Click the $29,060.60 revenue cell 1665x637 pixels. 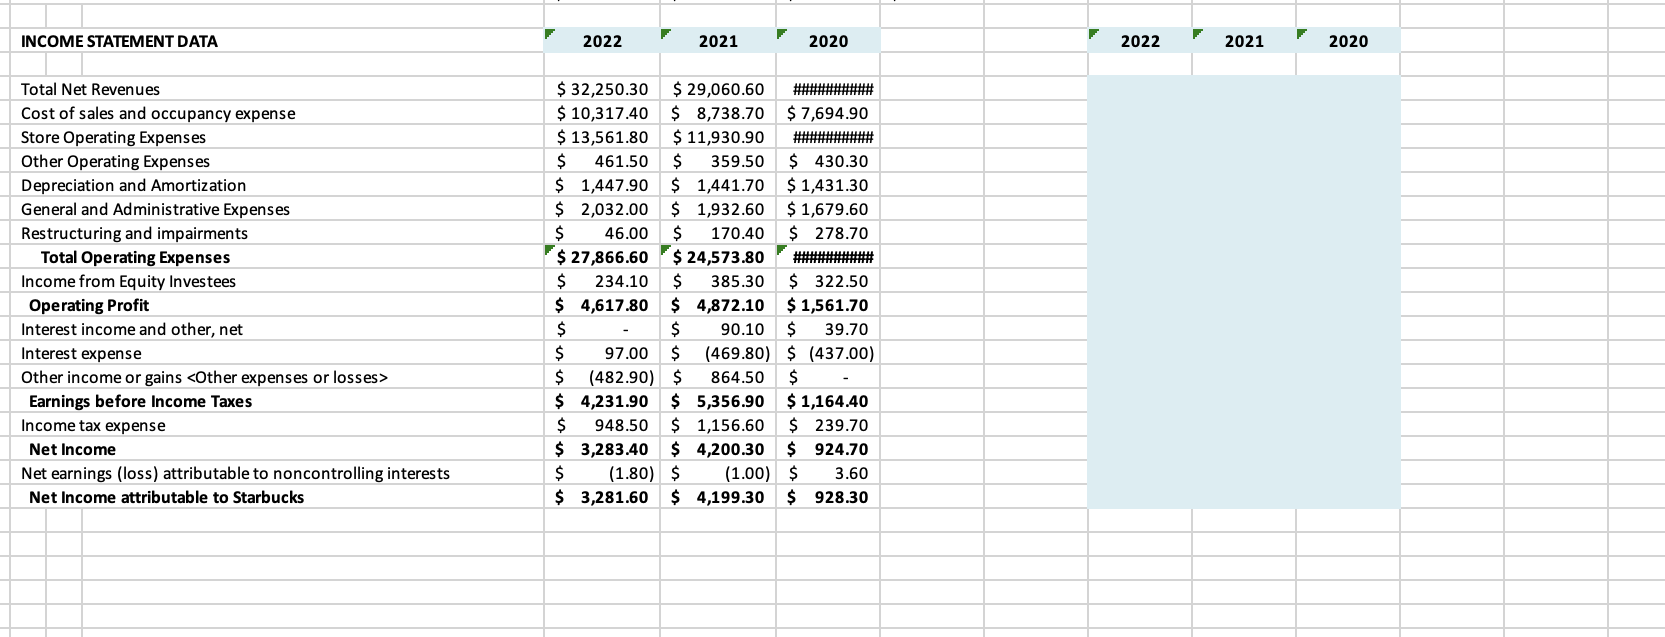718,89
